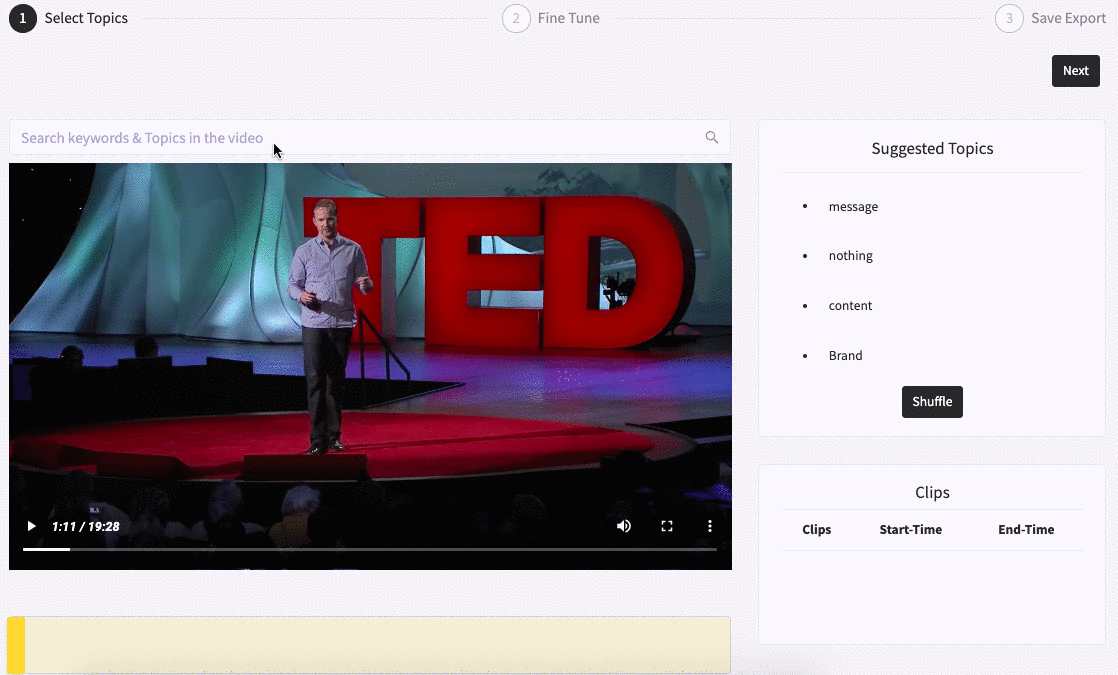
Task: Select the 'Brand' suggested topic
Action: tap(845, 356)
